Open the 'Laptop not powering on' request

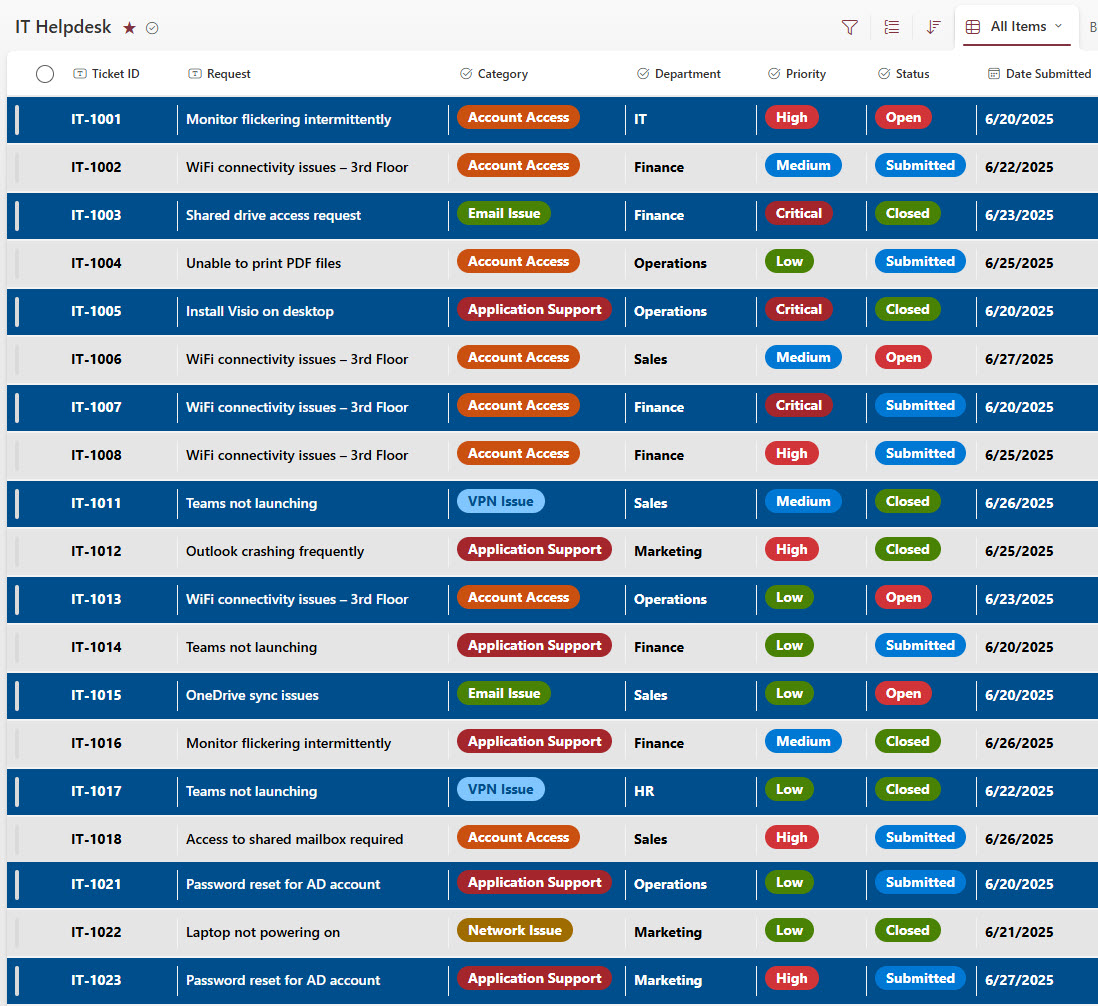pyautogui.click(x=262, y=932)
